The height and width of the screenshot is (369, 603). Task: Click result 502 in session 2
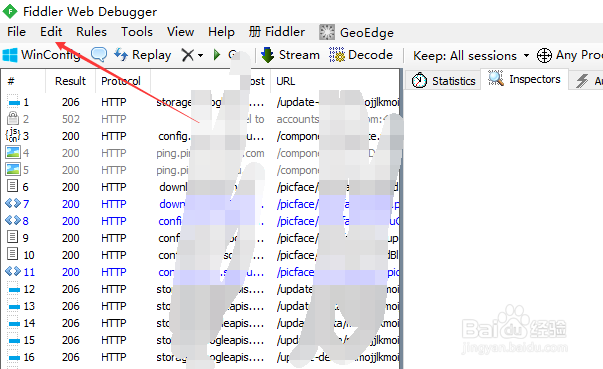pyautogui.click(x=71, y=119)
